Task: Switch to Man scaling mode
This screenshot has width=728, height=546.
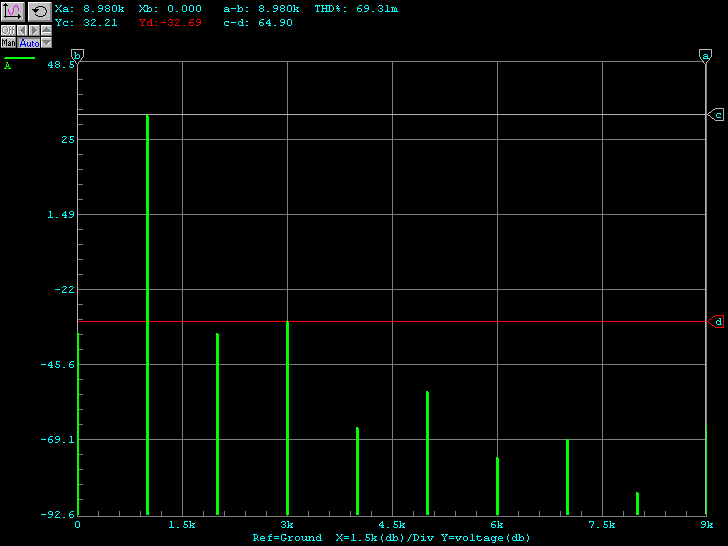Action: point(8,43)
